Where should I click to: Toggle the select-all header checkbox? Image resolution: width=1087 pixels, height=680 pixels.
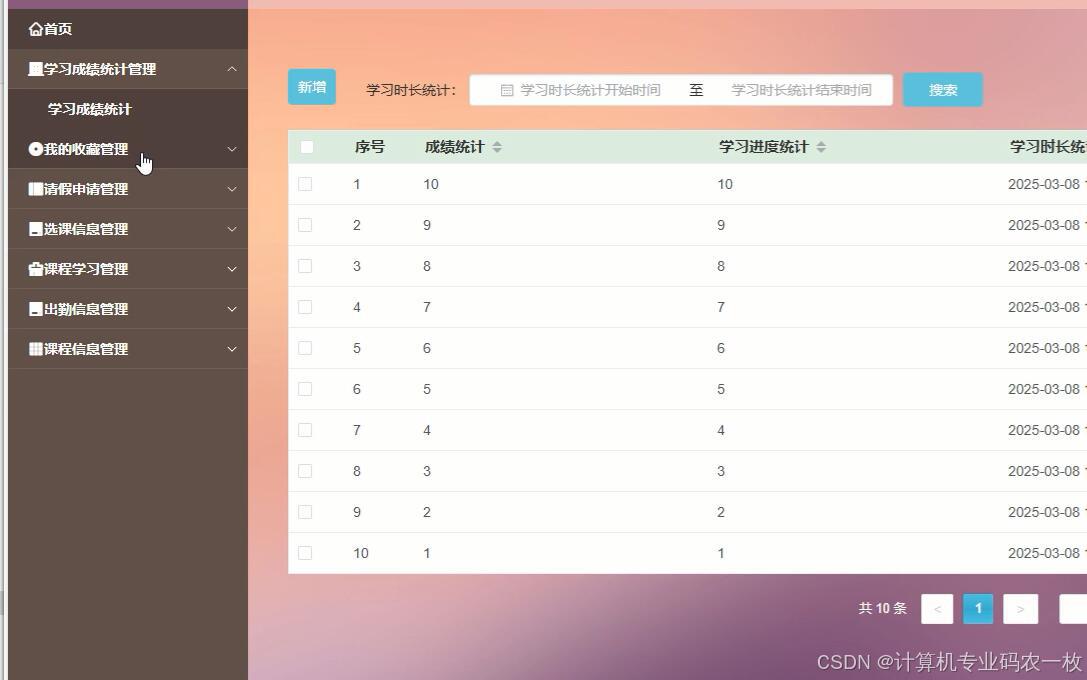tap(306, 147)
